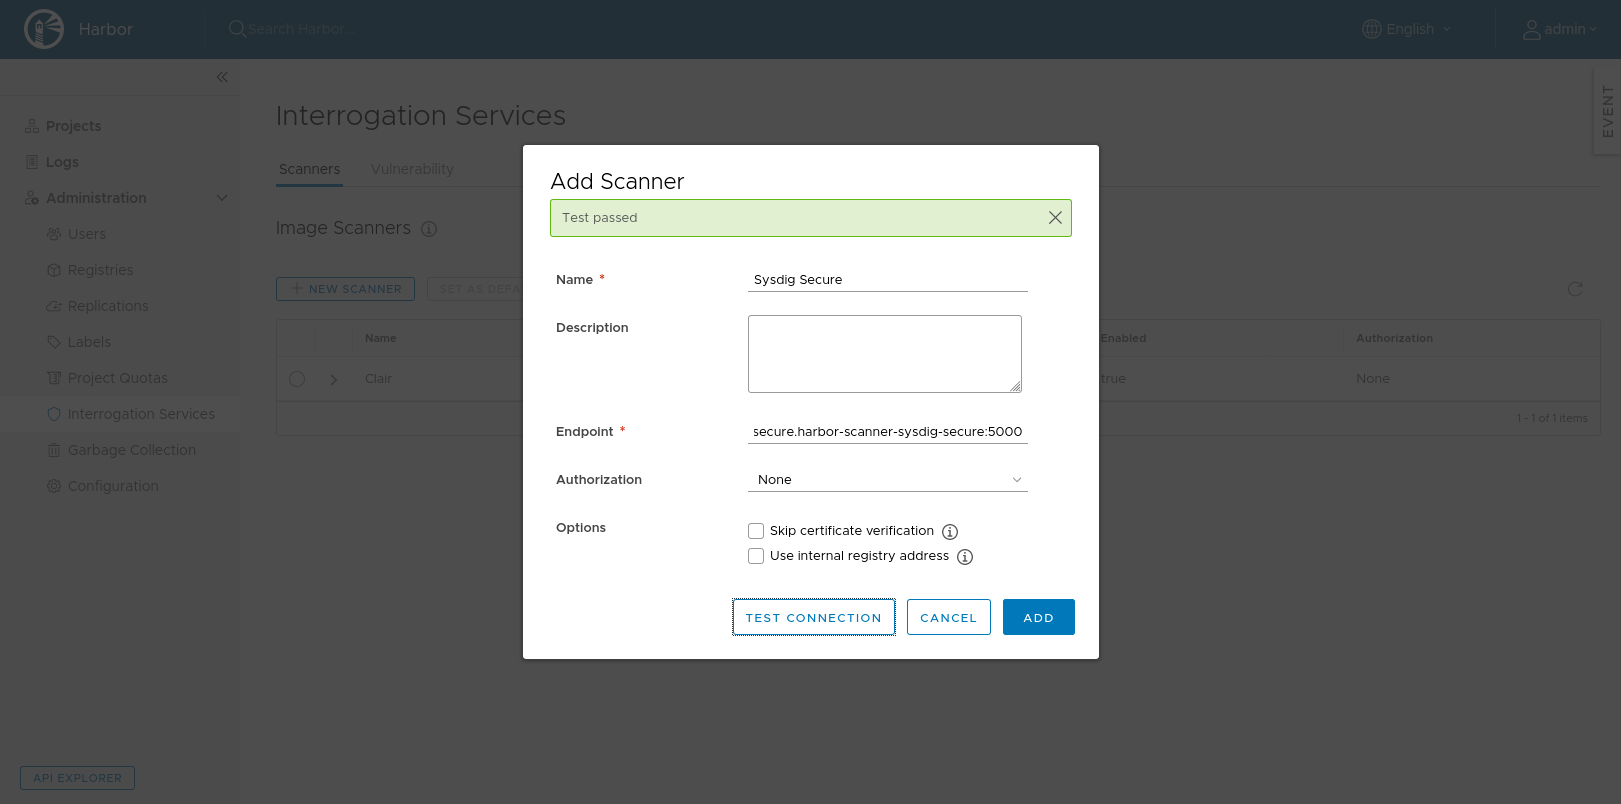Open the admin account dropdown
This screenshot has width=1621, height=804.
click(1560, 29)
